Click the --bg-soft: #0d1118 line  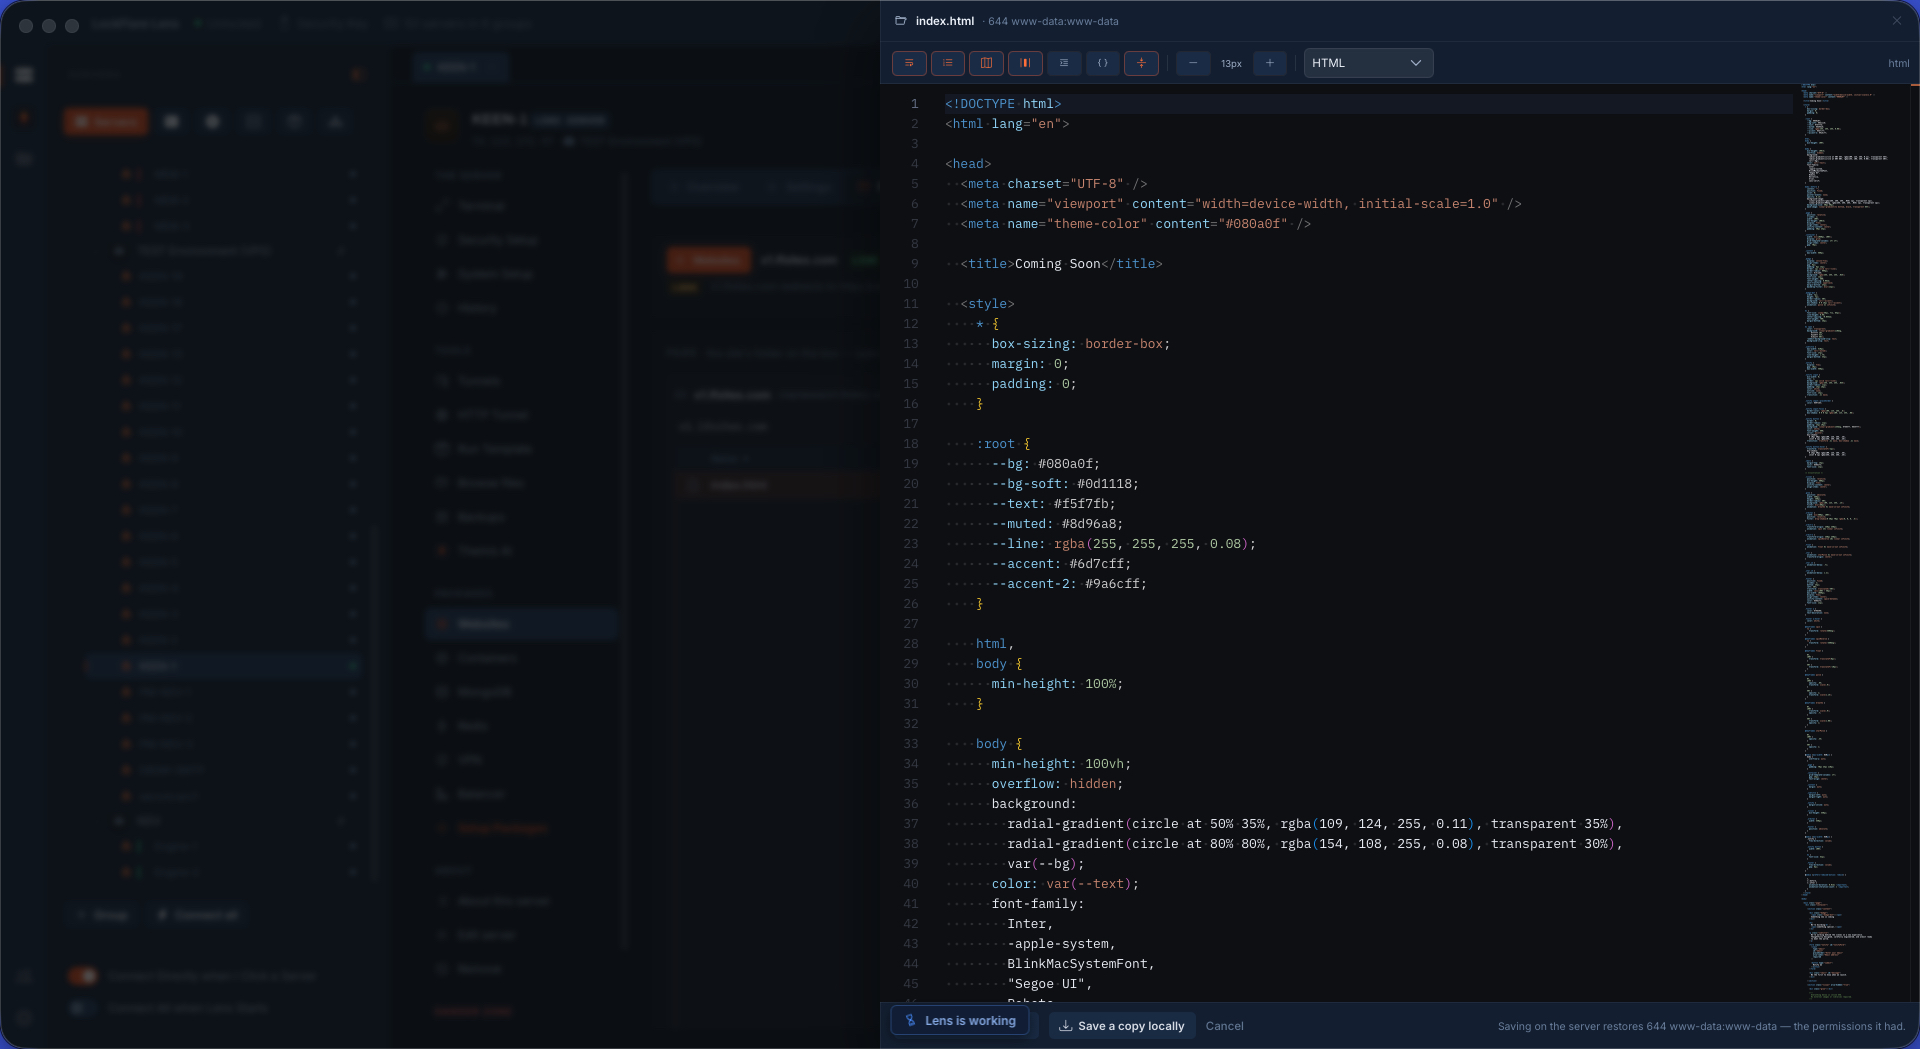point(1065,484)
